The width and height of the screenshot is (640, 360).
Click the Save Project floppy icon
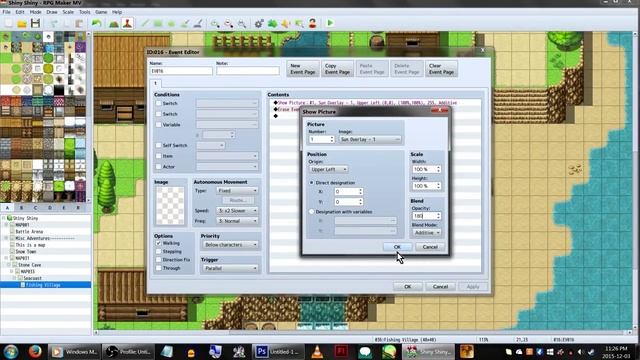36,23
